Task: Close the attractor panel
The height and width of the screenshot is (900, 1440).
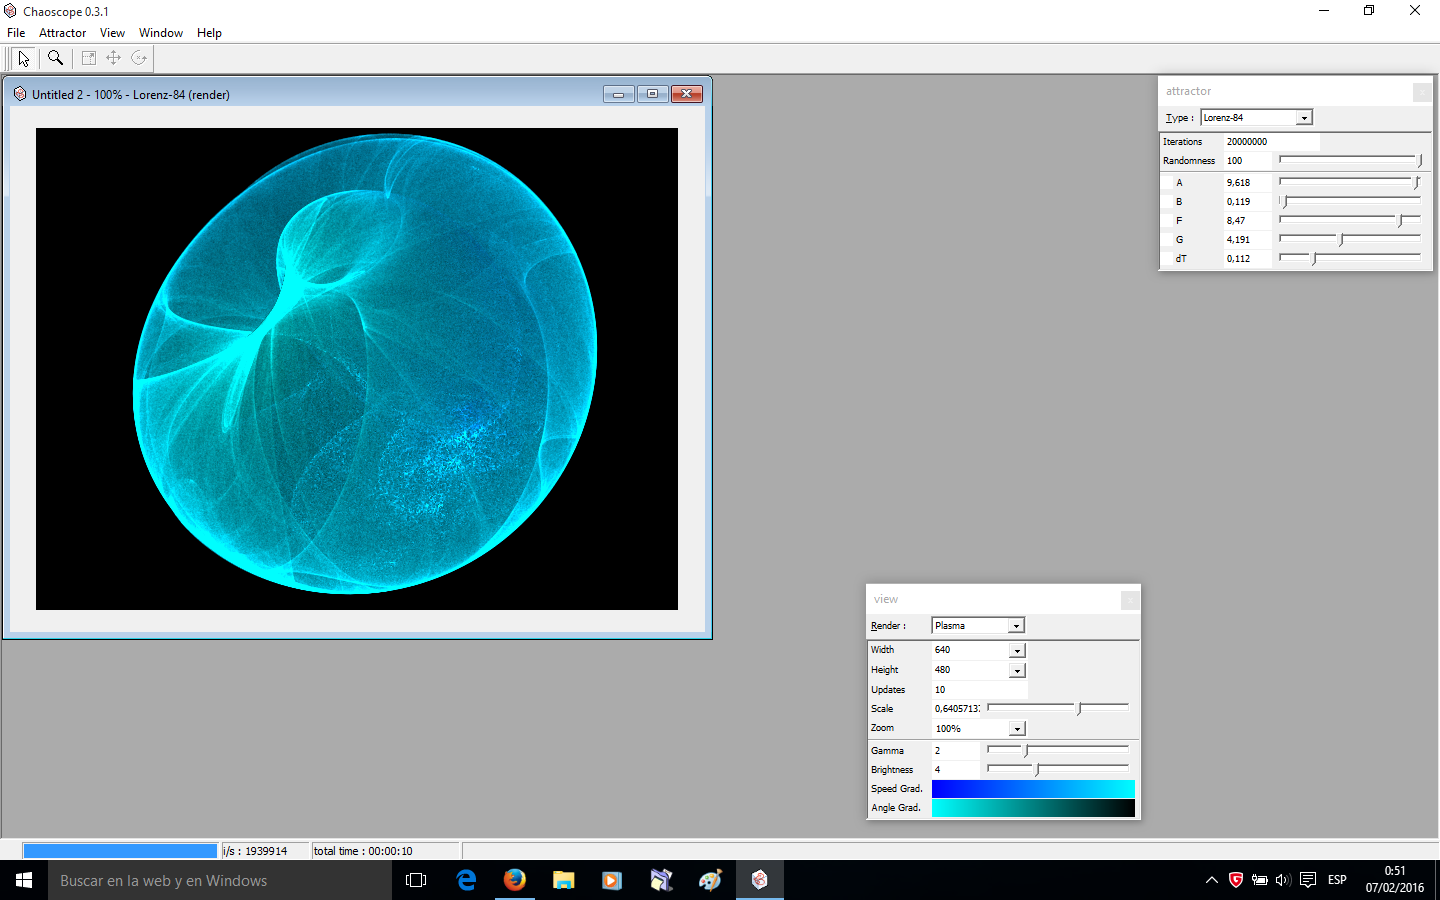Action: click(x=1421, y=92)
